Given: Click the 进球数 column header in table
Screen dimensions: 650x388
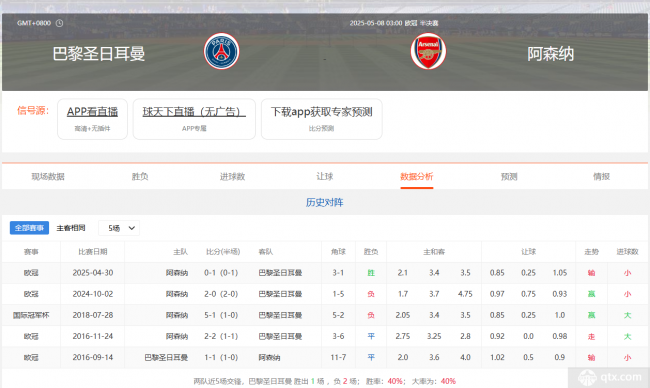Looking at the screenshot, I should click(x=628, y=252).
